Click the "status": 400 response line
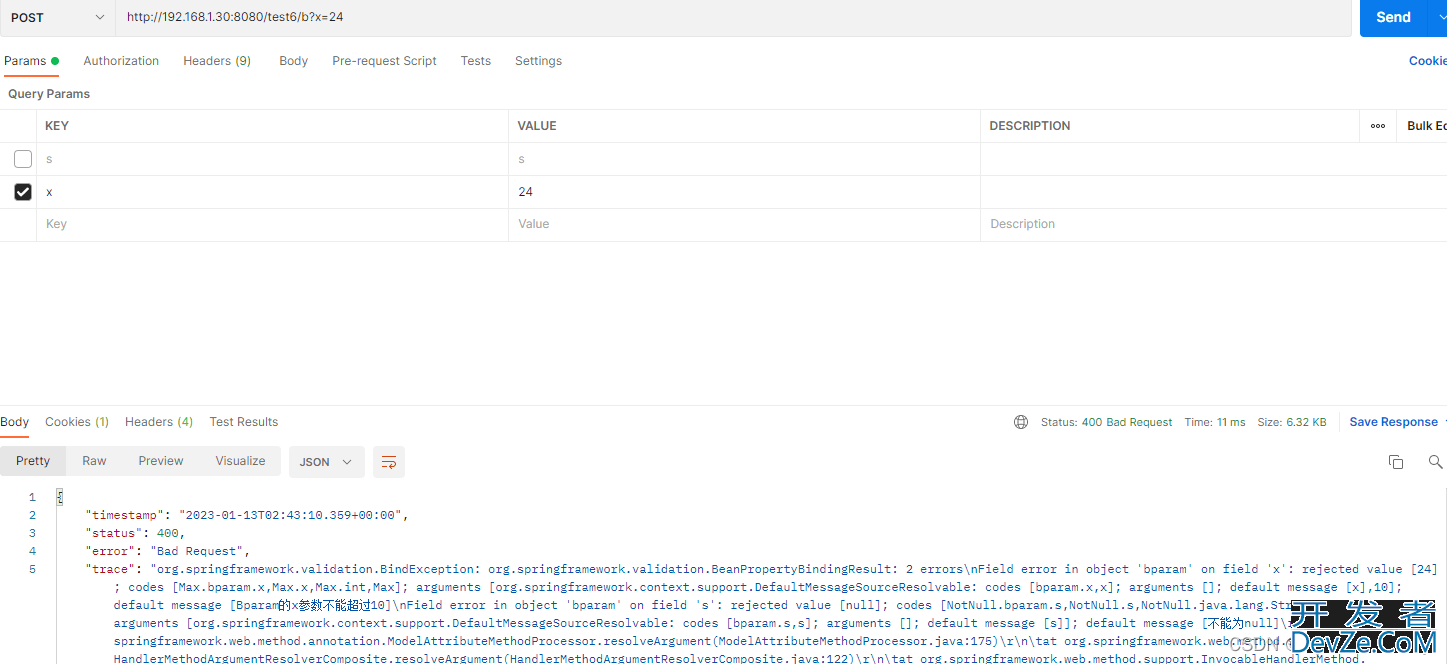This screenshot has width=1447, height=664. point(135,533)
